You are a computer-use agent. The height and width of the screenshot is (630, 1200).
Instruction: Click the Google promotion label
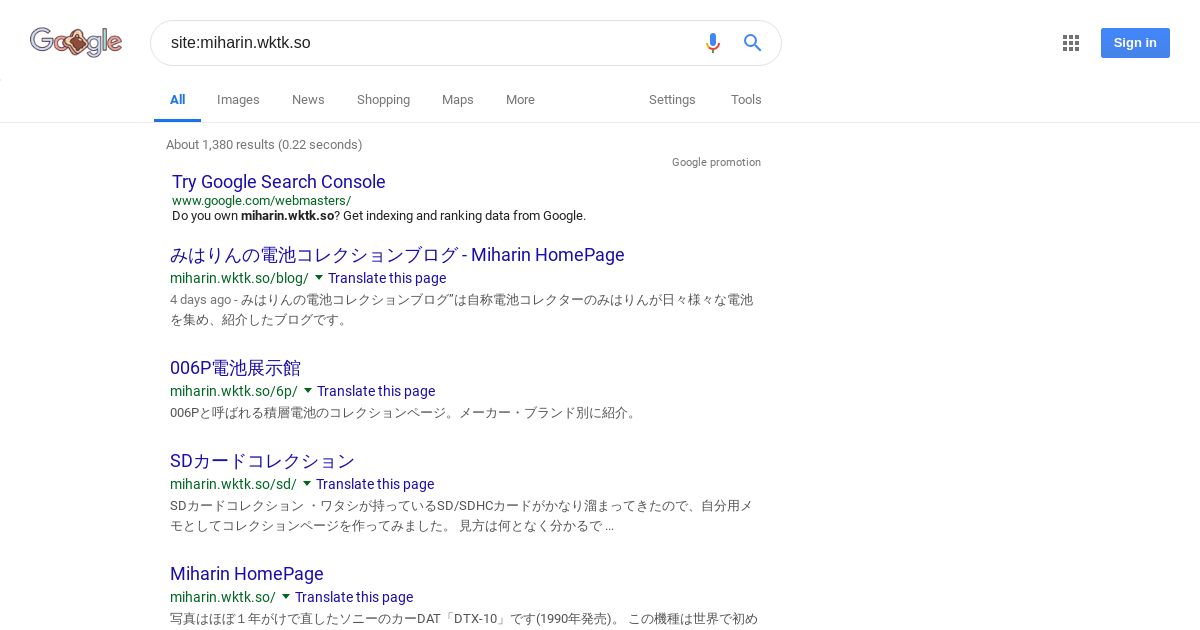716,162
